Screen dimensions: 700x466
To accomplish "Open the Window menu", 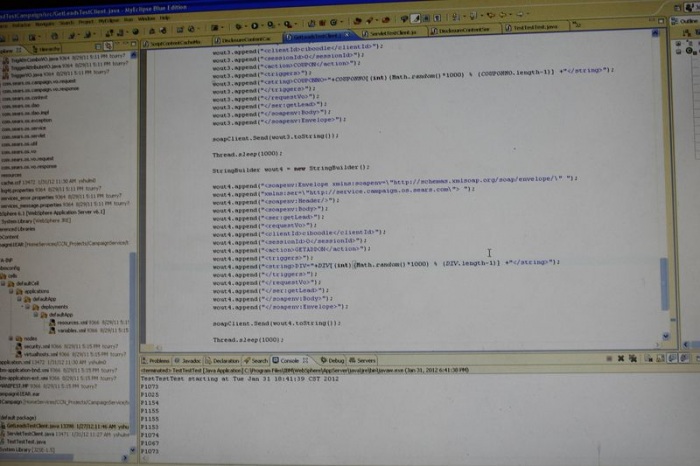I will 146,19.
